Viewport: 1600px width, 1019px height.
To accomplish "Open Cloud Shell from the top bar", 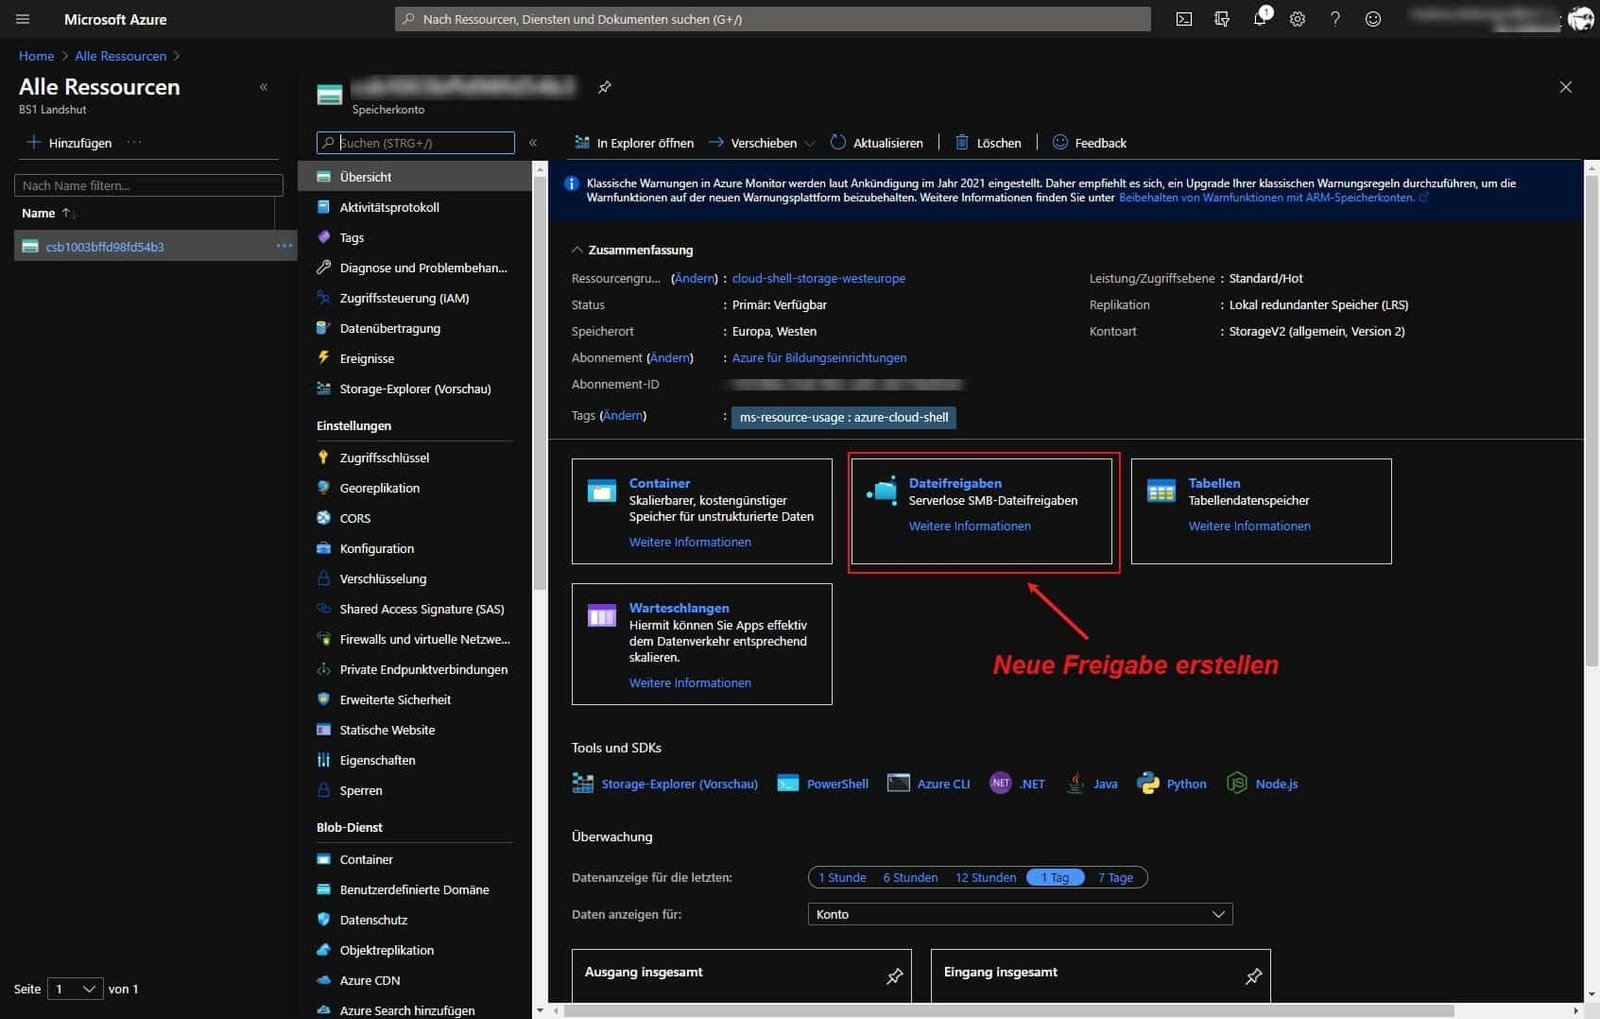I will coord(1184,18).
